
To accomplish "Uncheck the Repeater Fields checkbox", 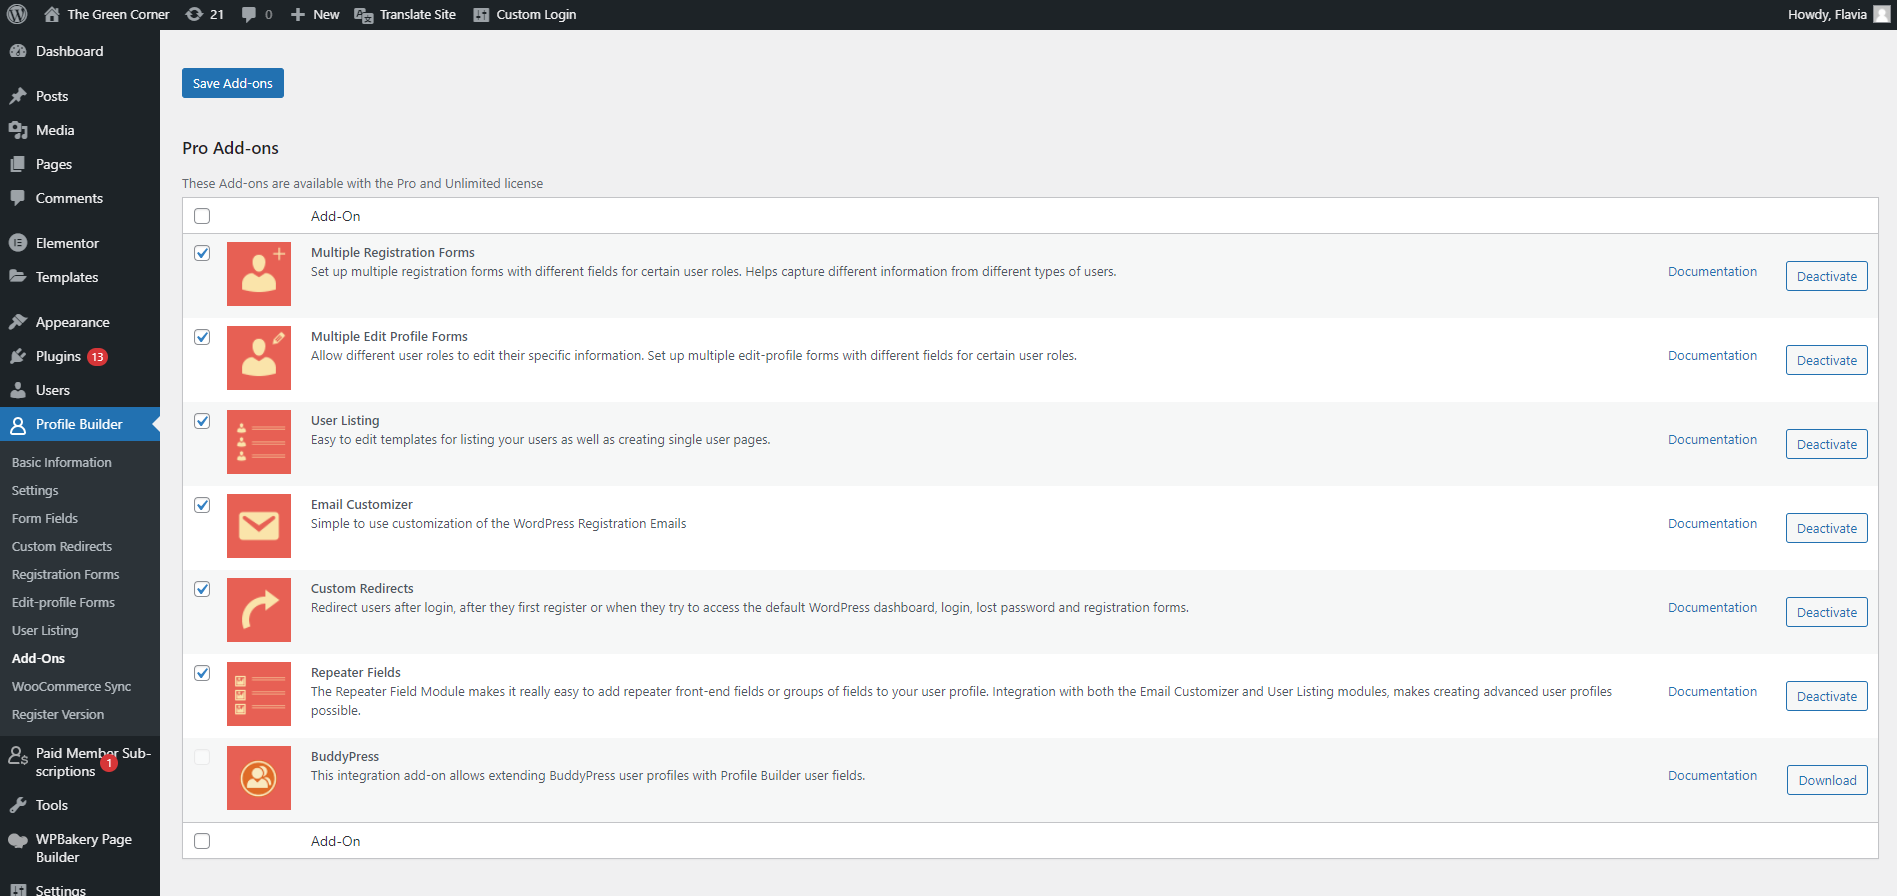I will [202, 673].
